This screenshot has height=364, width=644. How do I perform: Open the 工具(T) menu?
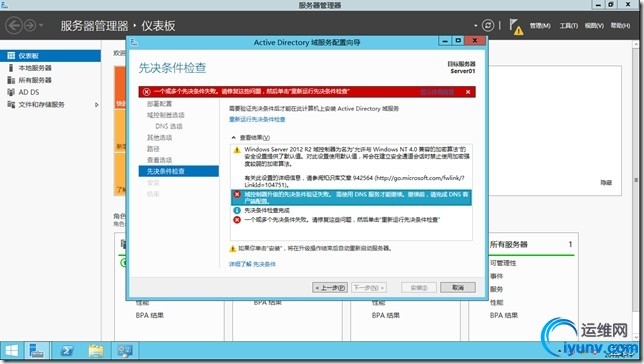[568, 25]
